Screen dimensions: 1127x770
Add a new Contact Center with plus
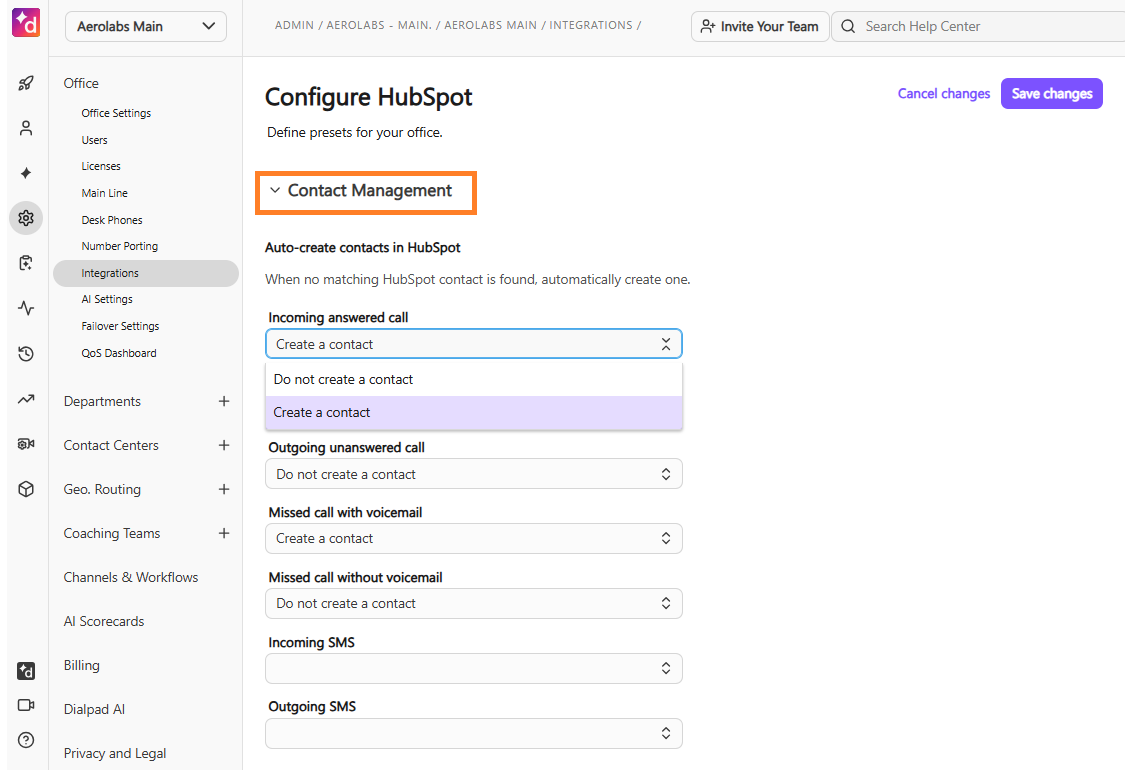pos(224,445)
